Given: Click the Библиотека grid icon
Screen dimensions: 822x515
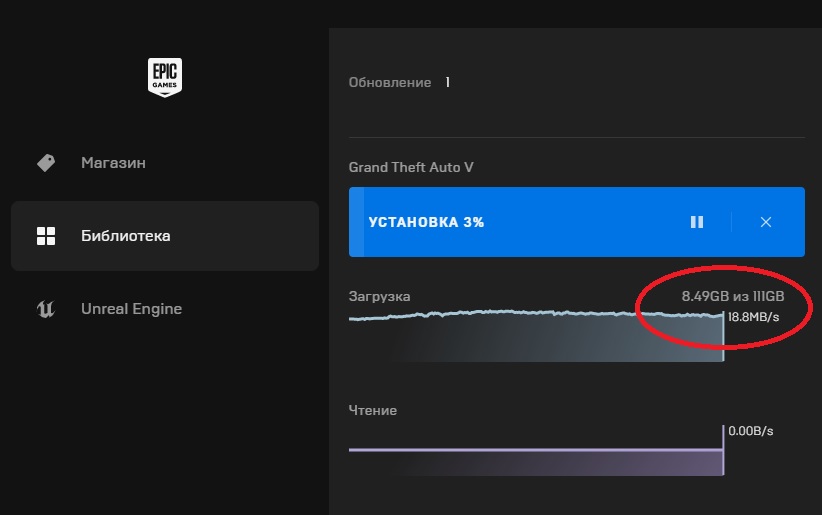Looking at the screenshot, I should (46, 236).
